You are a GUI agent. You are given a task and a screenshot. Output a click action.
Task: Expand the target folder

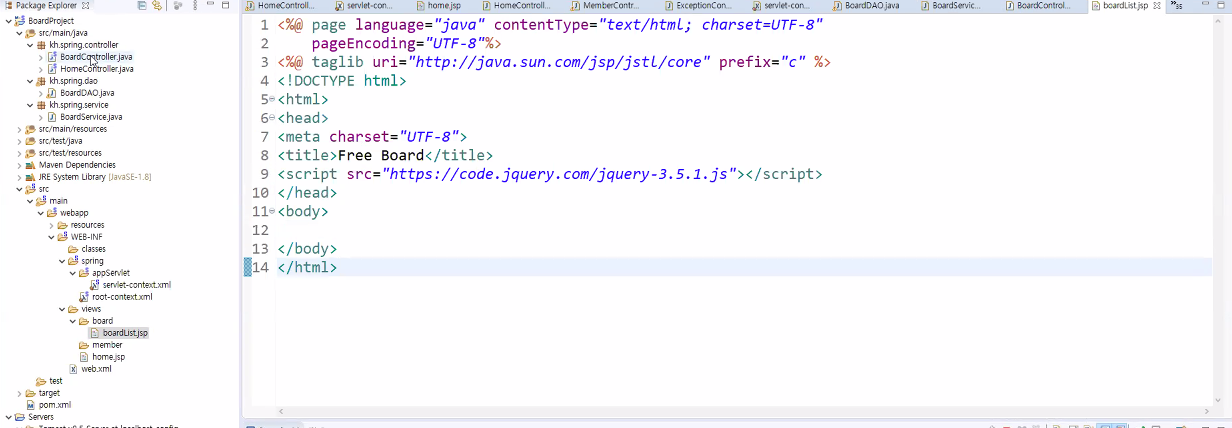click(x=20, y=393)
